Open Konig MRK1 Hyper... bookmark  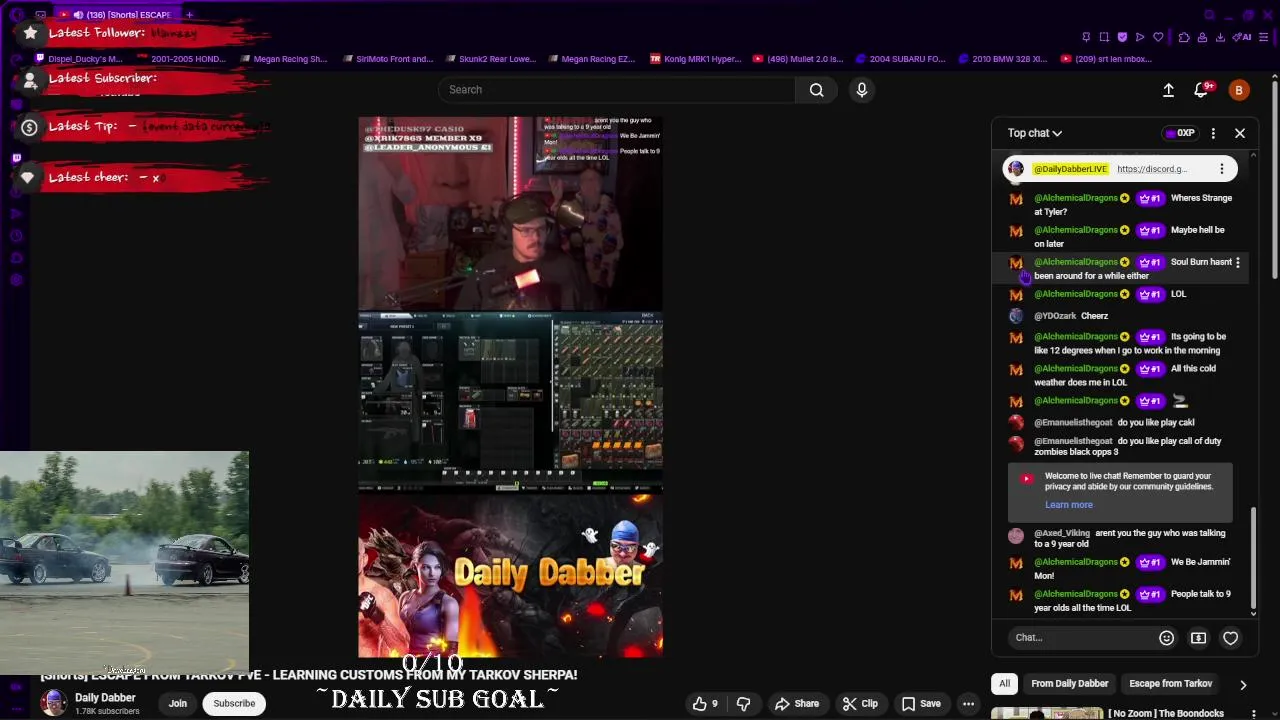point(695,59)
